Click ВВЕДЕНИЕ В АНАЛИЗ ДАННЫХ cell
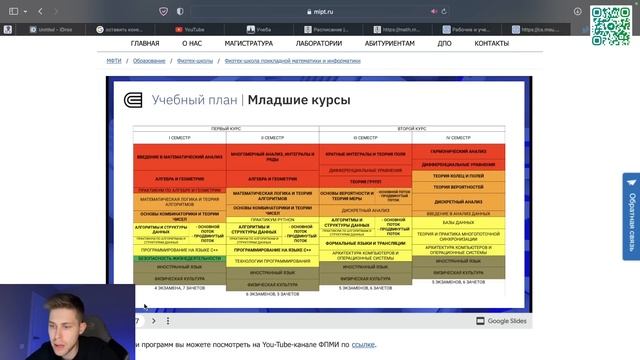Screen dimensions: 640x360 pos(458,213)
